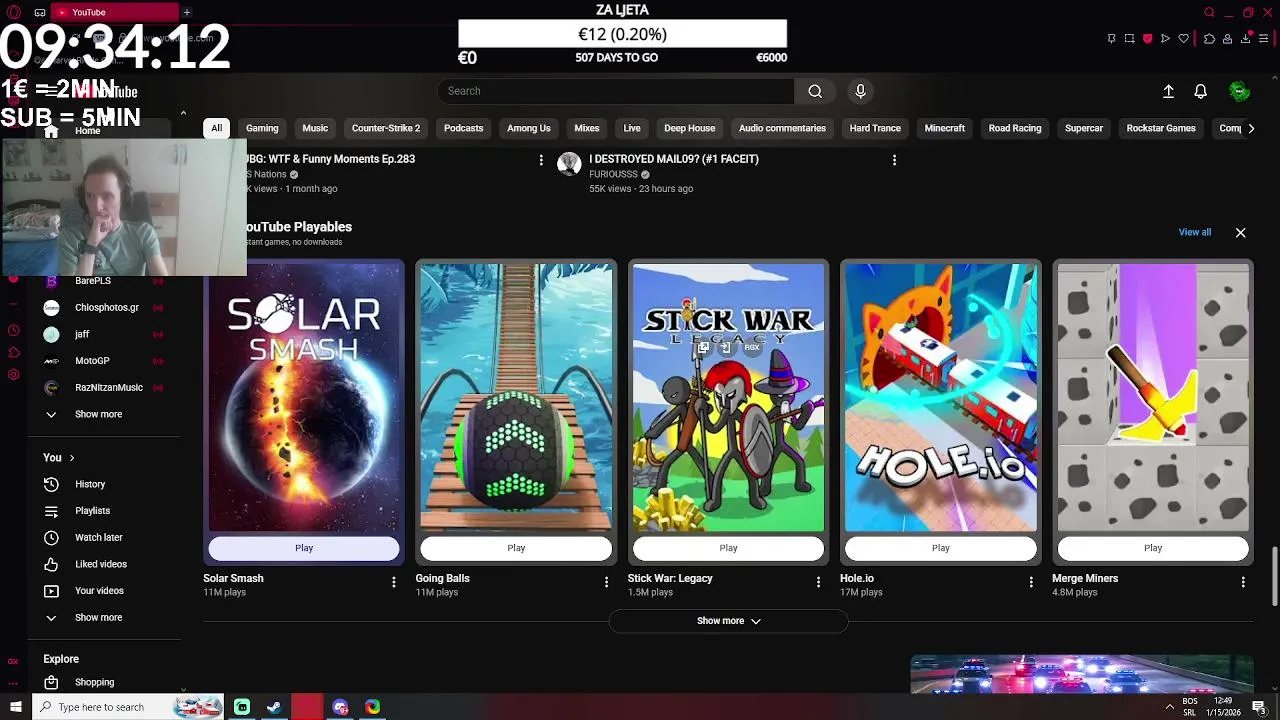The height and width of the screenshot is (720, 1280).
Task: Open more options for Stick War: Legacy
Action: click(x=818, y=582)
